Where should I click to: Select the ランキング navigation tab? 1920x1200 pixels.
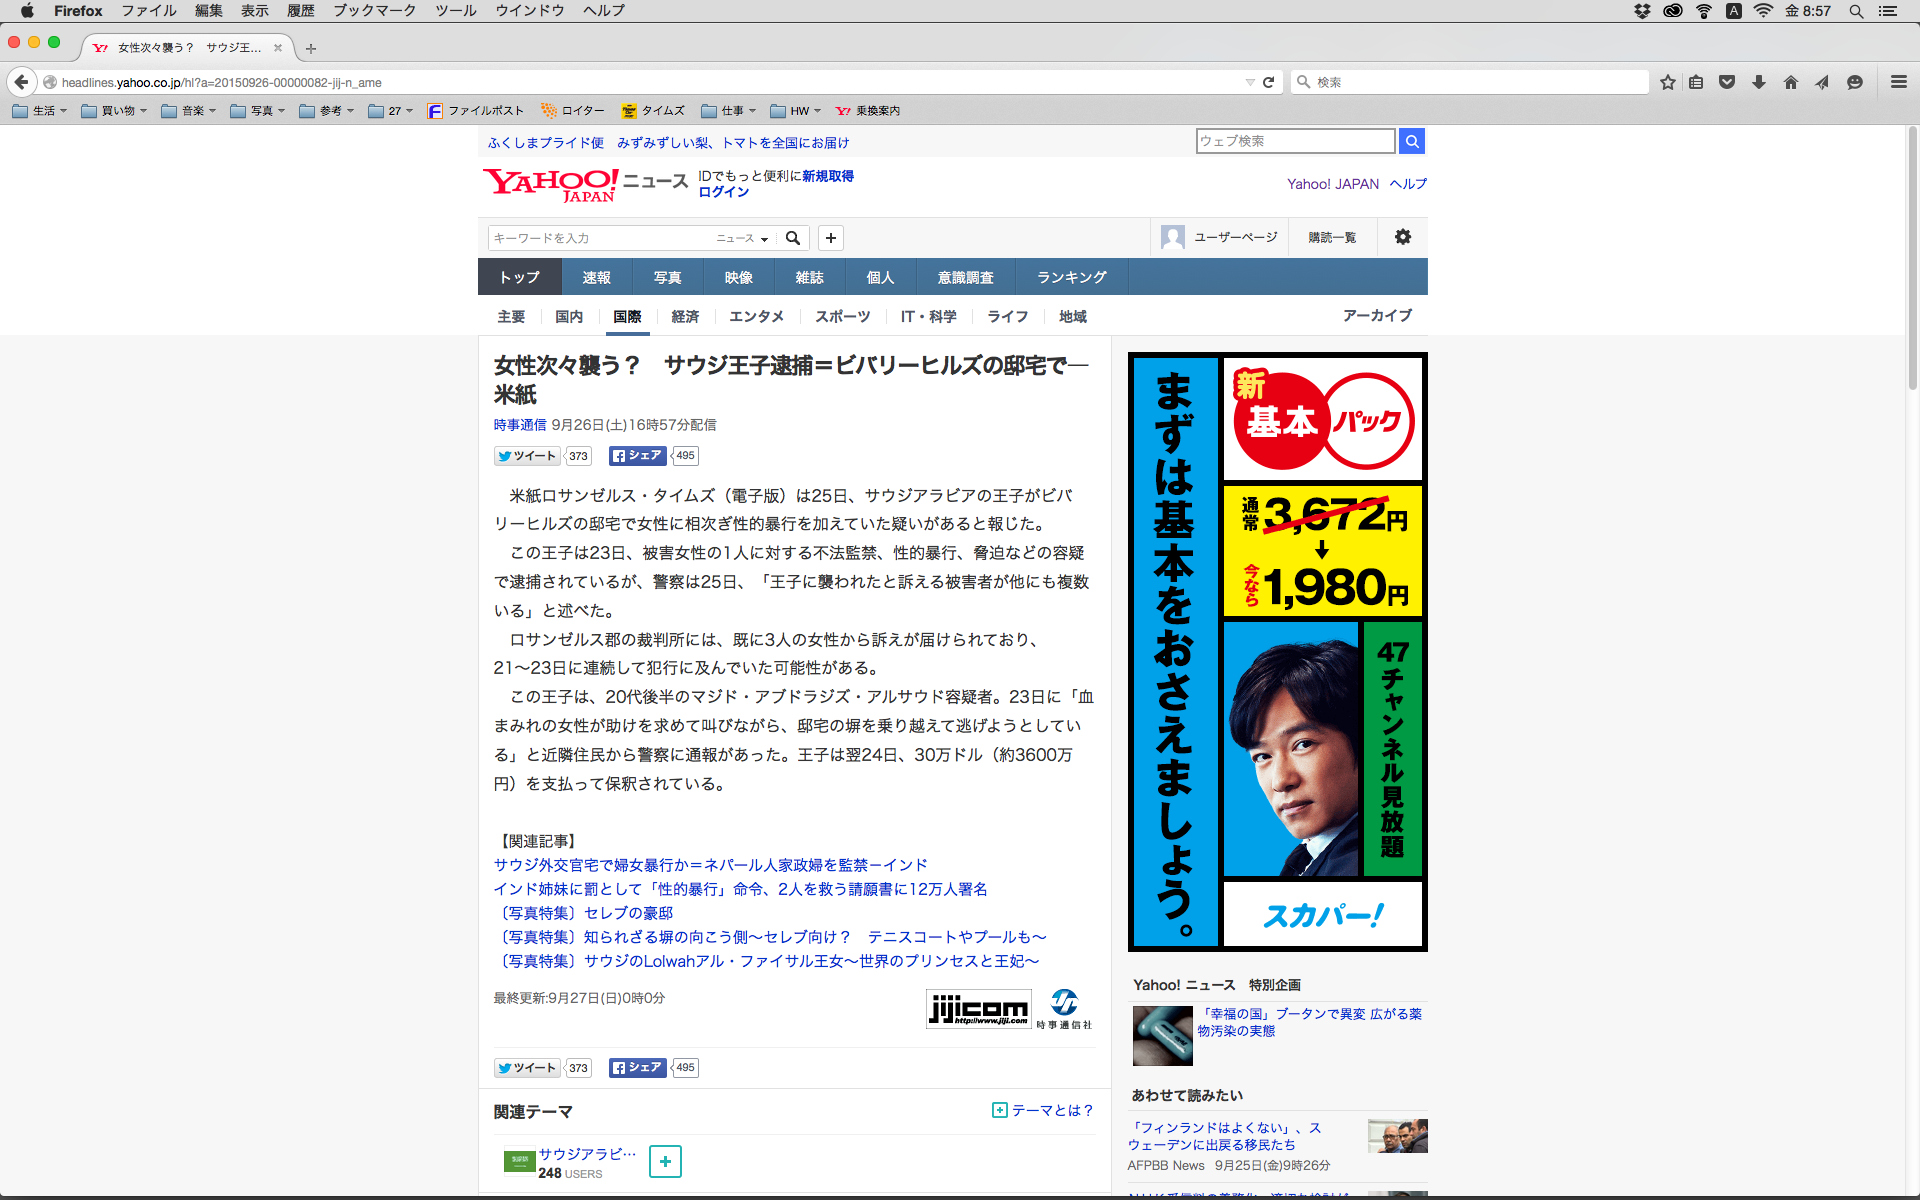pyautogui.click(x=1071, y=277)
